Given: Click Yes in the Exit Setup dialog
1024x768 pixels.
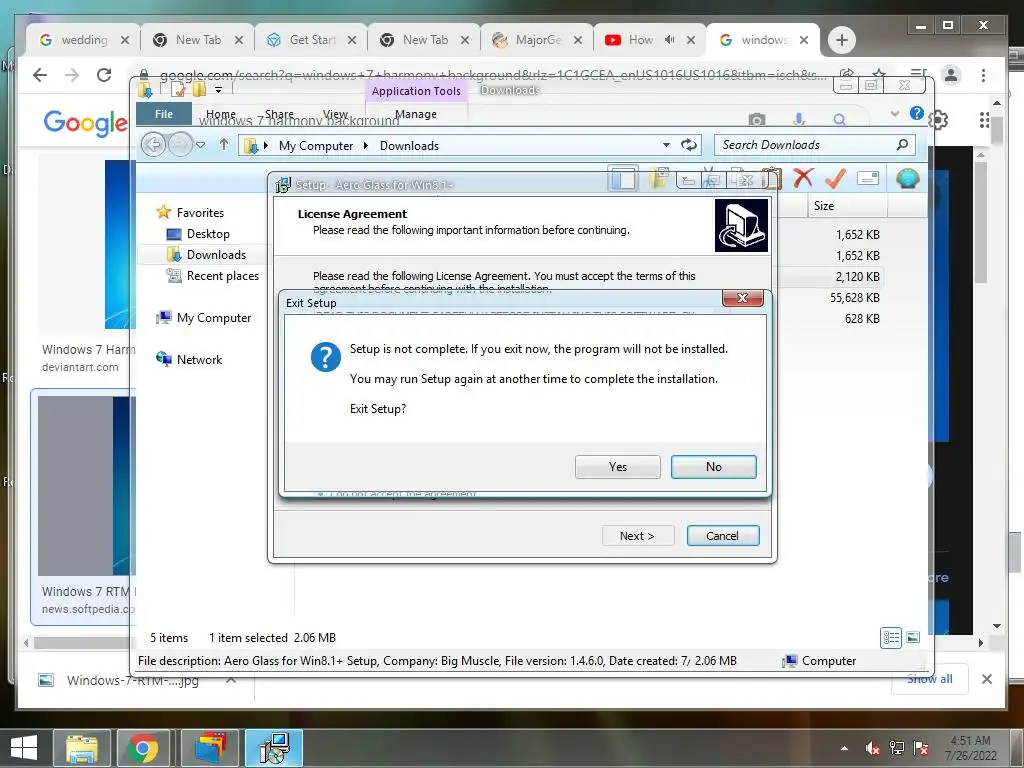Looking at the screenshot, I should point(617,467).
